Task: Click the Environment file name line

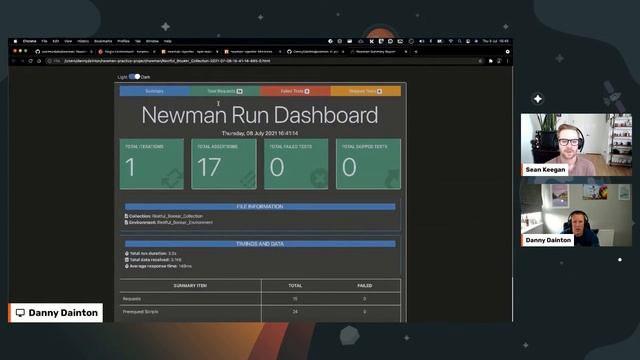Action: (x=169, y=222)
